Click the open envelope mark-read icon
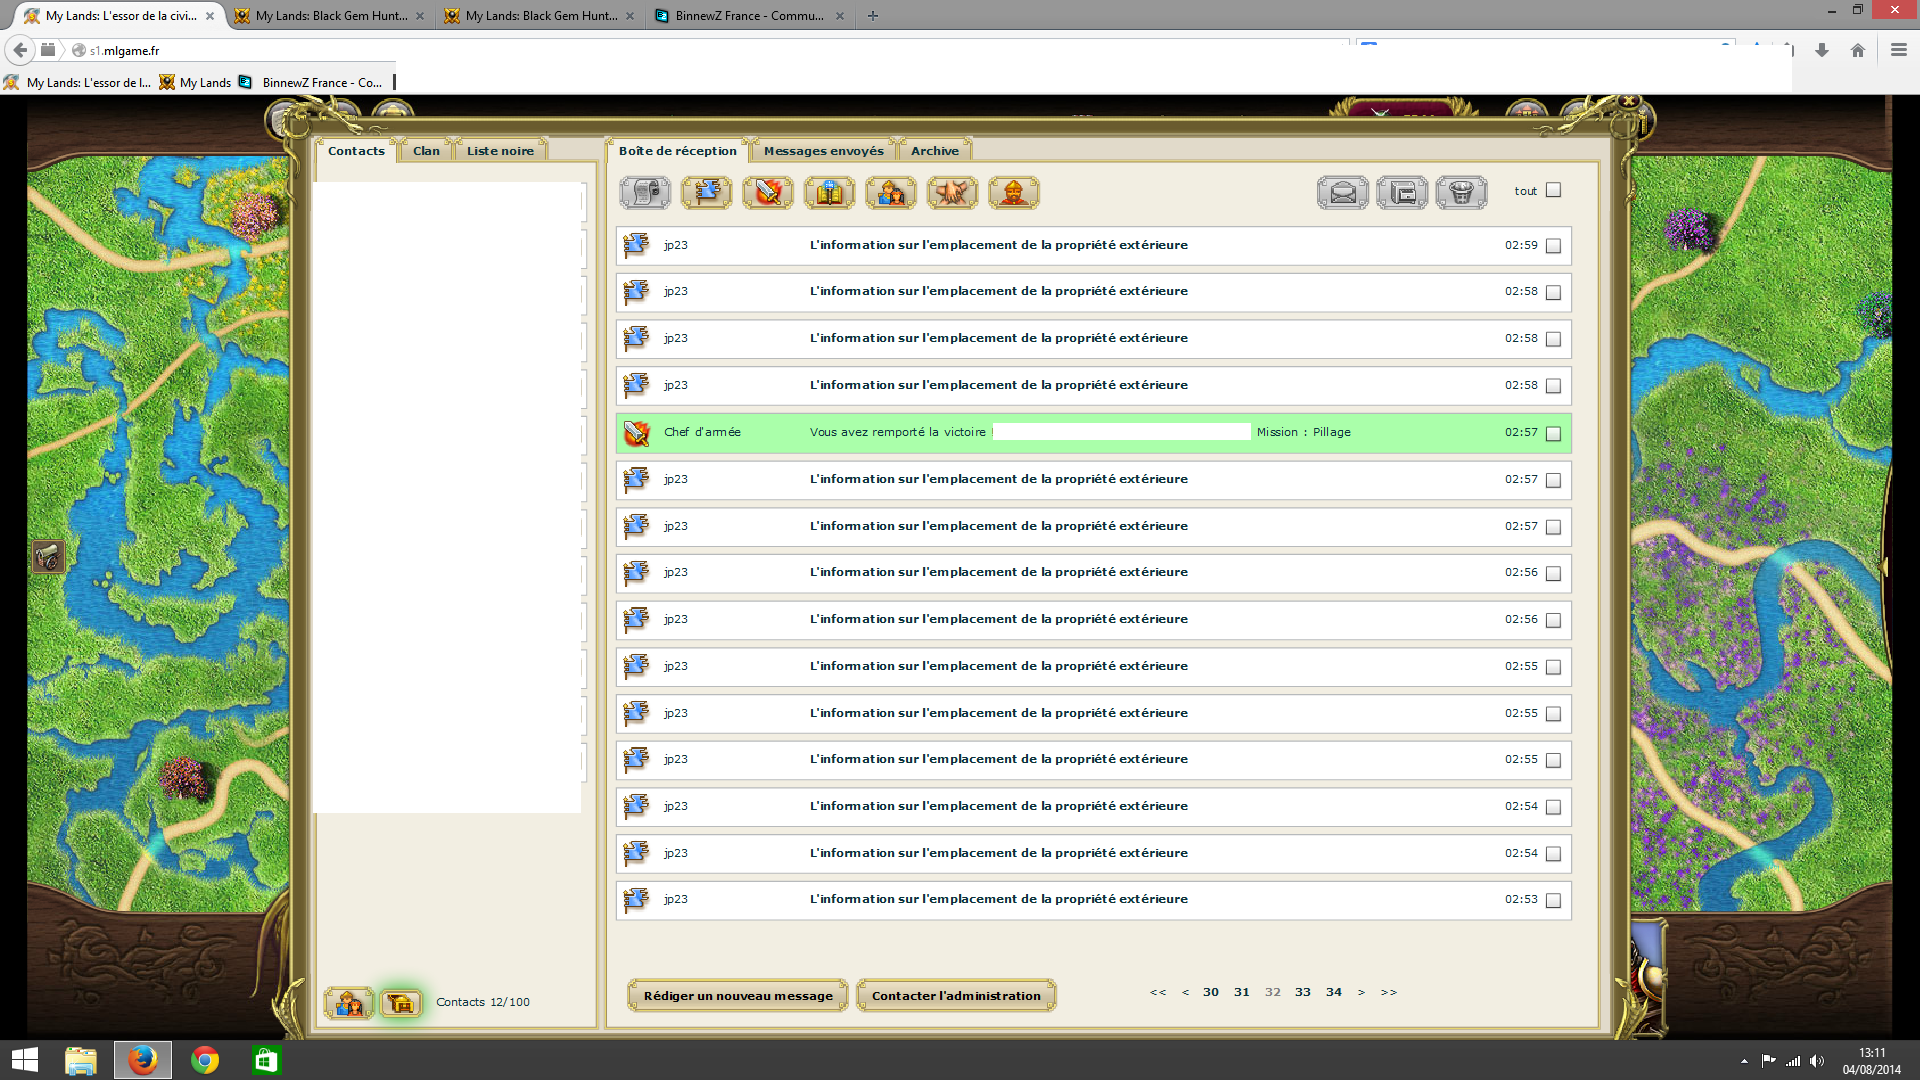The image size is (1920, 1080). pos(1342,192)
